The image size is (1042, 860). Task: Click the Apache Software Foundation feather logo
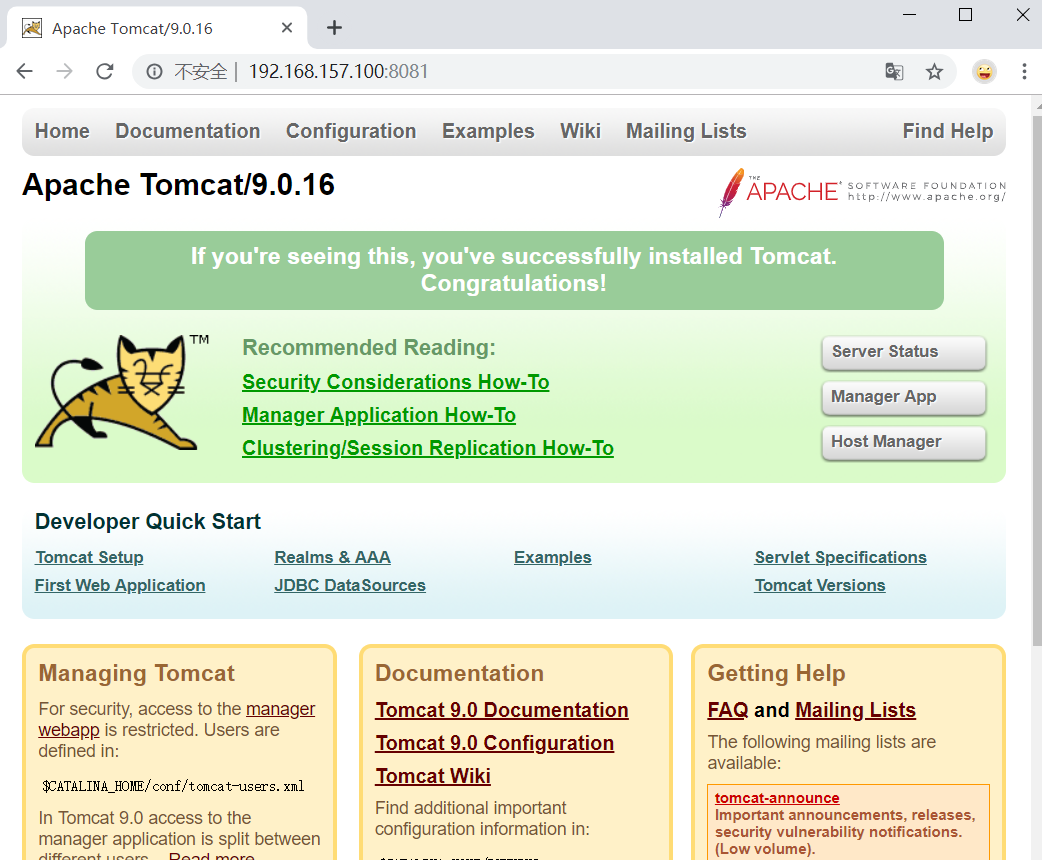[862, 191]
